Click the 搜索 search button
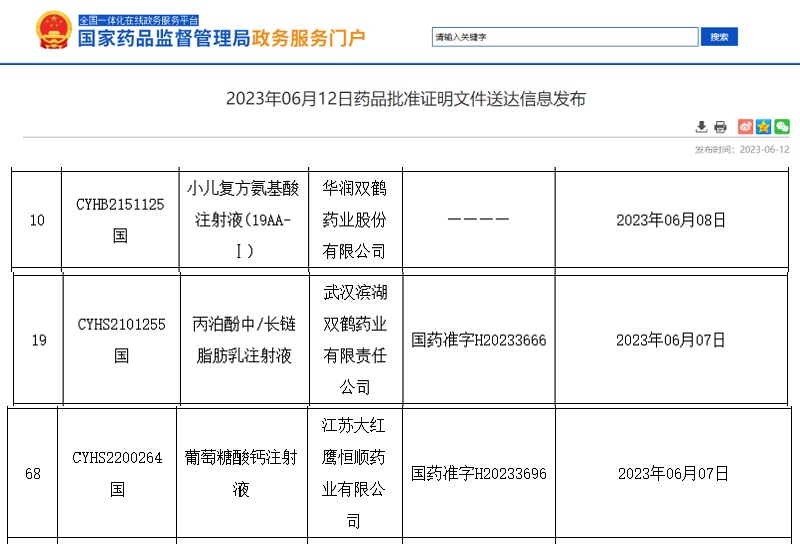The height and width of the screenshot is (552, 800). coord(719,37)
